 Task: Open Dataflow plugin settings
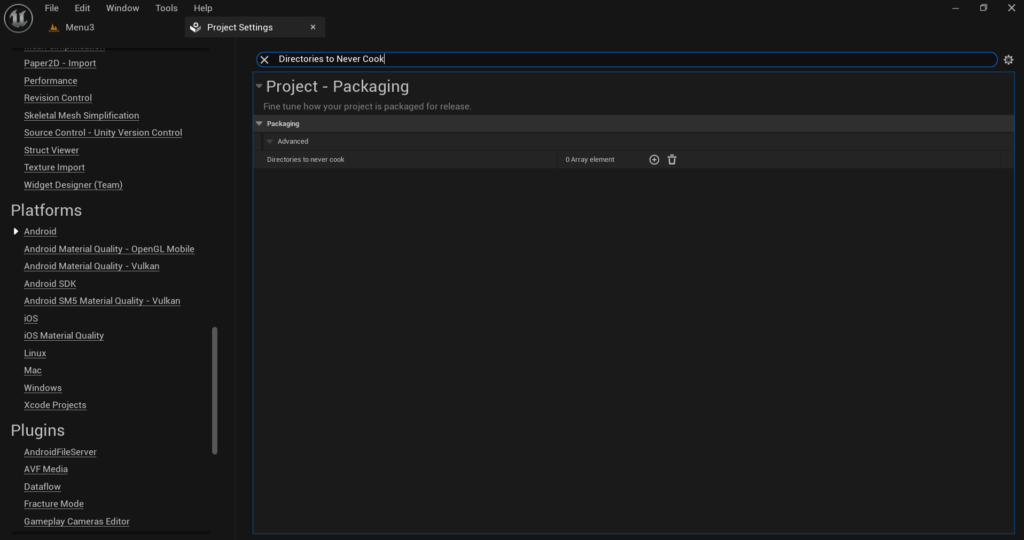tap(42, 486)
